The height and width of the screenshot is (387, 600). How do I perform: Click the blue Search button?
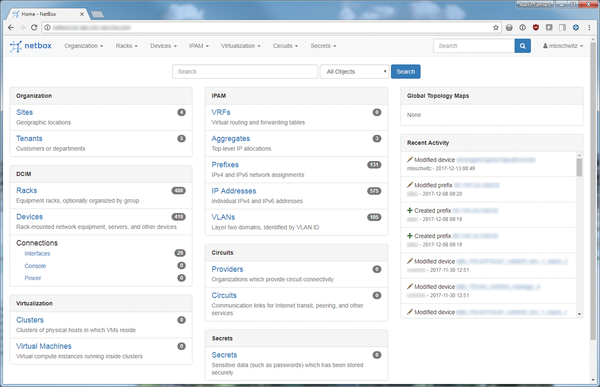pyautogui.click(x=406, y=72)
